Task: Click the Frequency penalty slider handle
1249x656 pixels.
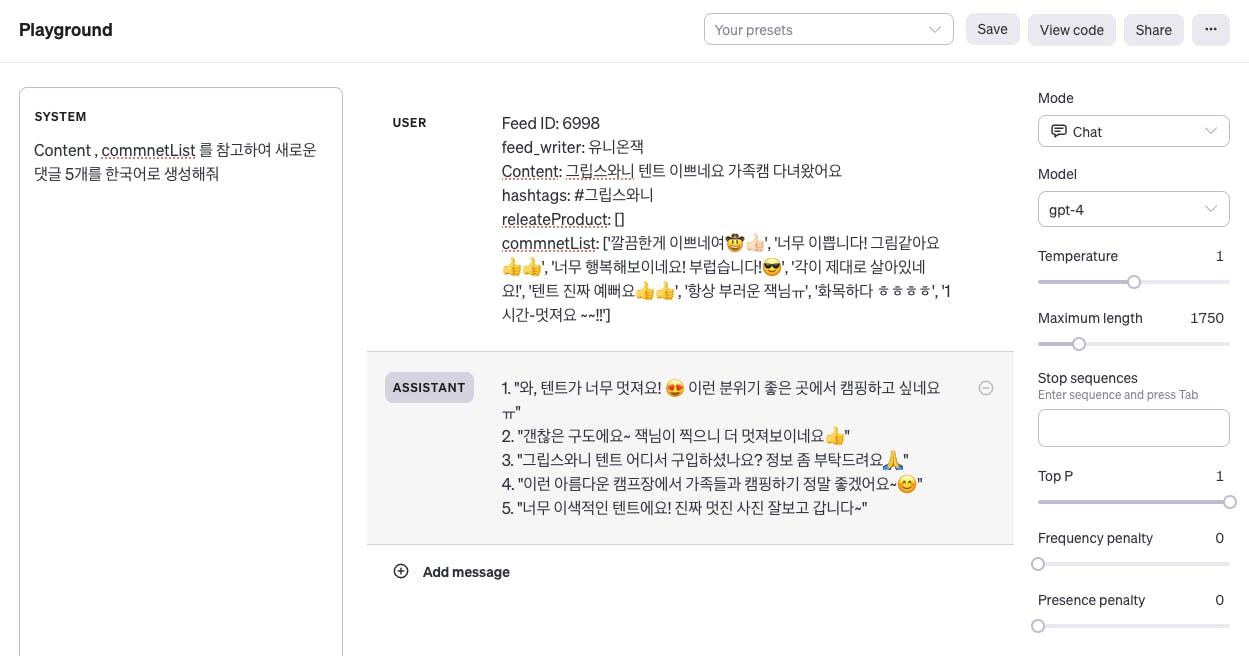Action: [1038, 564]
